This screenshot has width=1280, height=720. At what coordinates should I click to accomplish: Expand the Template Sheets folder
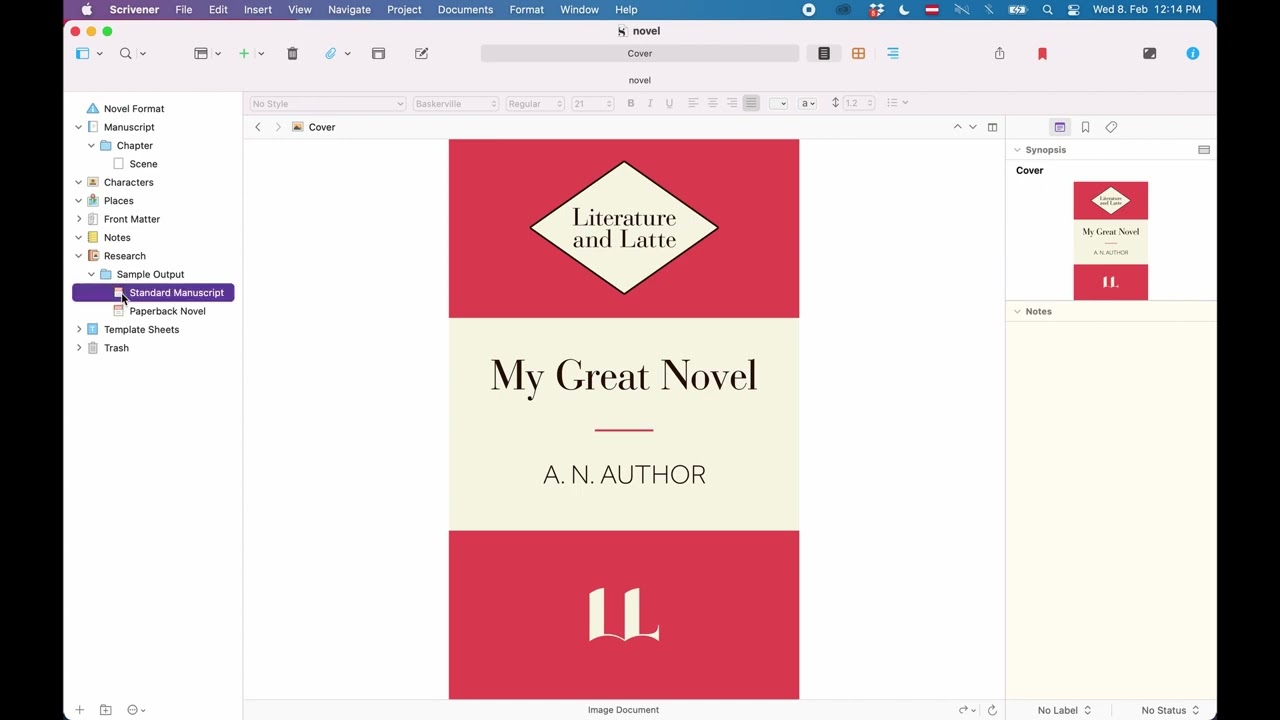(x=79, y=329)
